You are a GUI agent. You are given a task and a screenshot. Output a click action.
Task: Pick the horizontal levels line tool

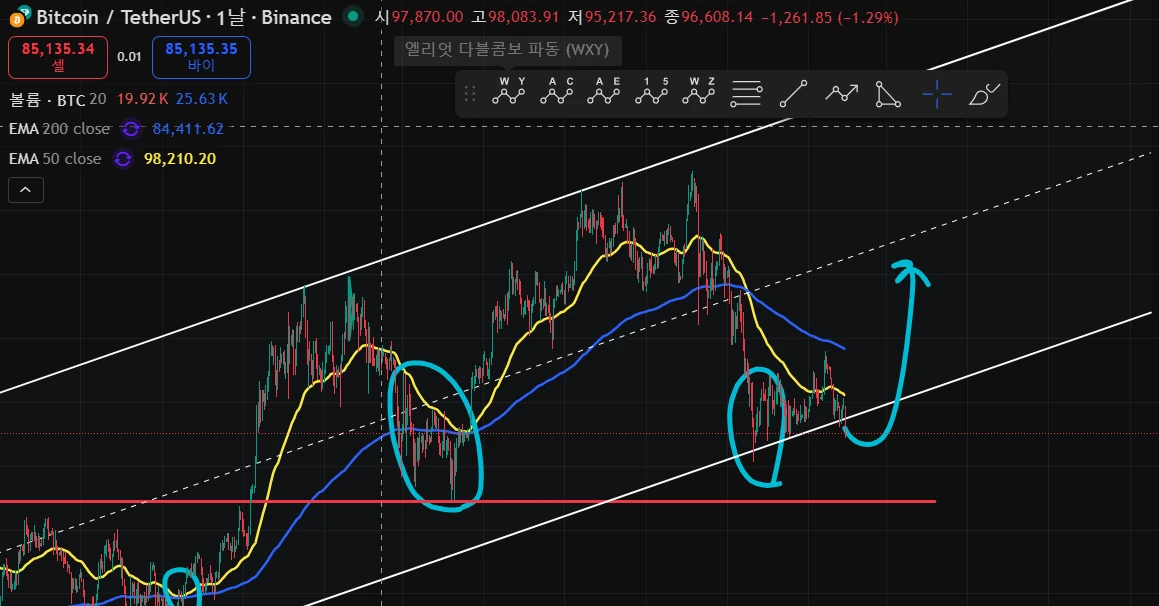pyautogui.click(x=746, y=95)
